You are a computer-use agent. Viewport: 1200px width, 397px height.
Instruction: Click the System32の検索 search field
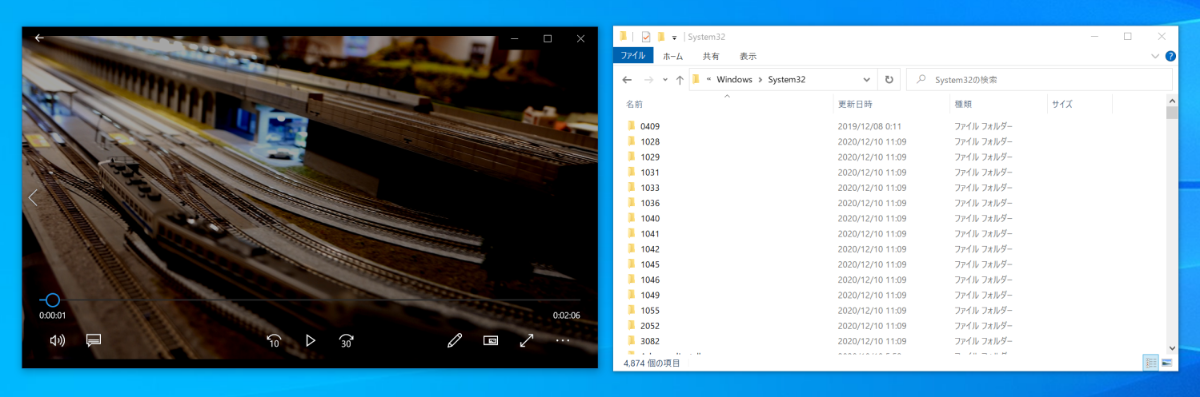(x=1040, y=79)
